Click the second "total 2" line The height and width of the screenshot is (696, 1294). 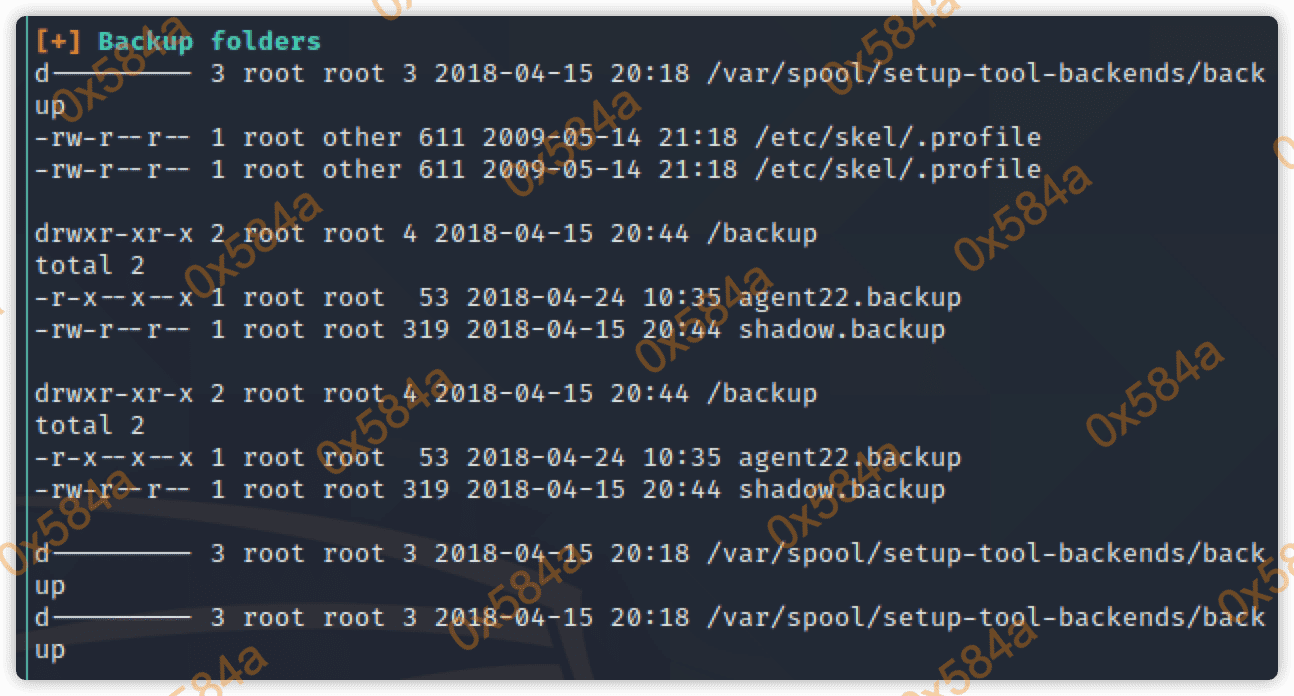point(90,425)
